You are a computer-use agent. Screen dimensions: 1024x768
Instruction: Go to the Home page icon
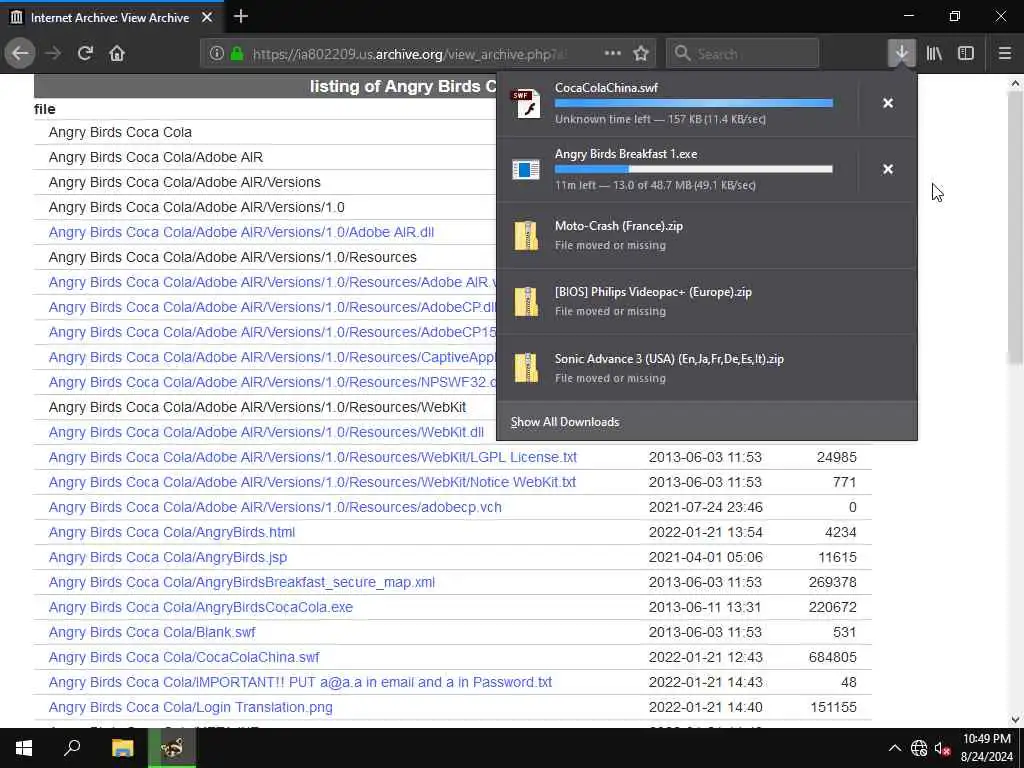[x=117, y=54]
